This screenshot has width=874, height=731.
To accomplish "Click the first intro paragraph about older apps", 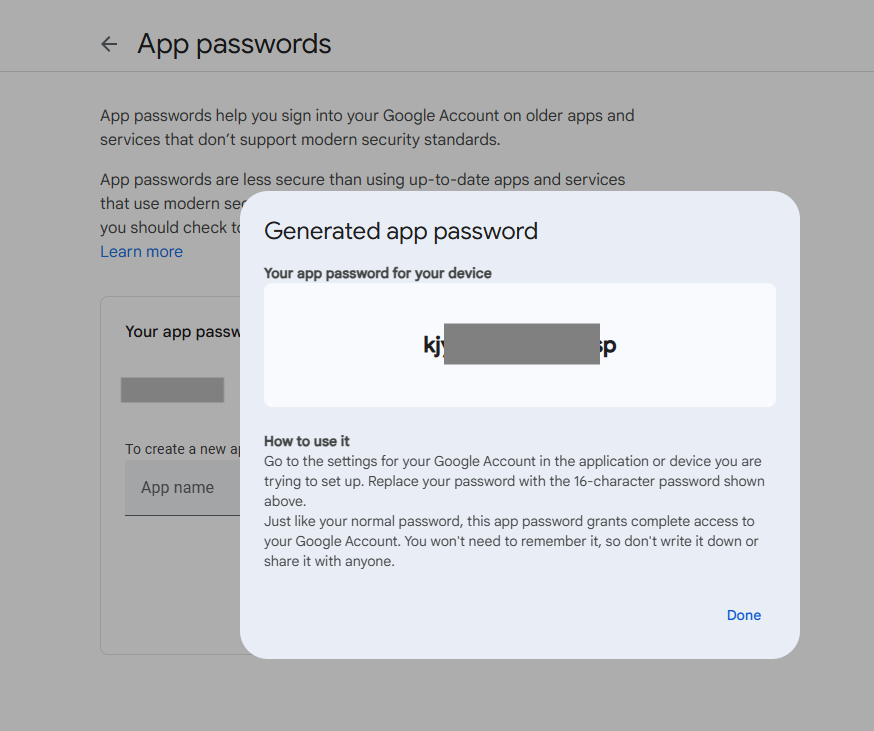I will point(367,127).
